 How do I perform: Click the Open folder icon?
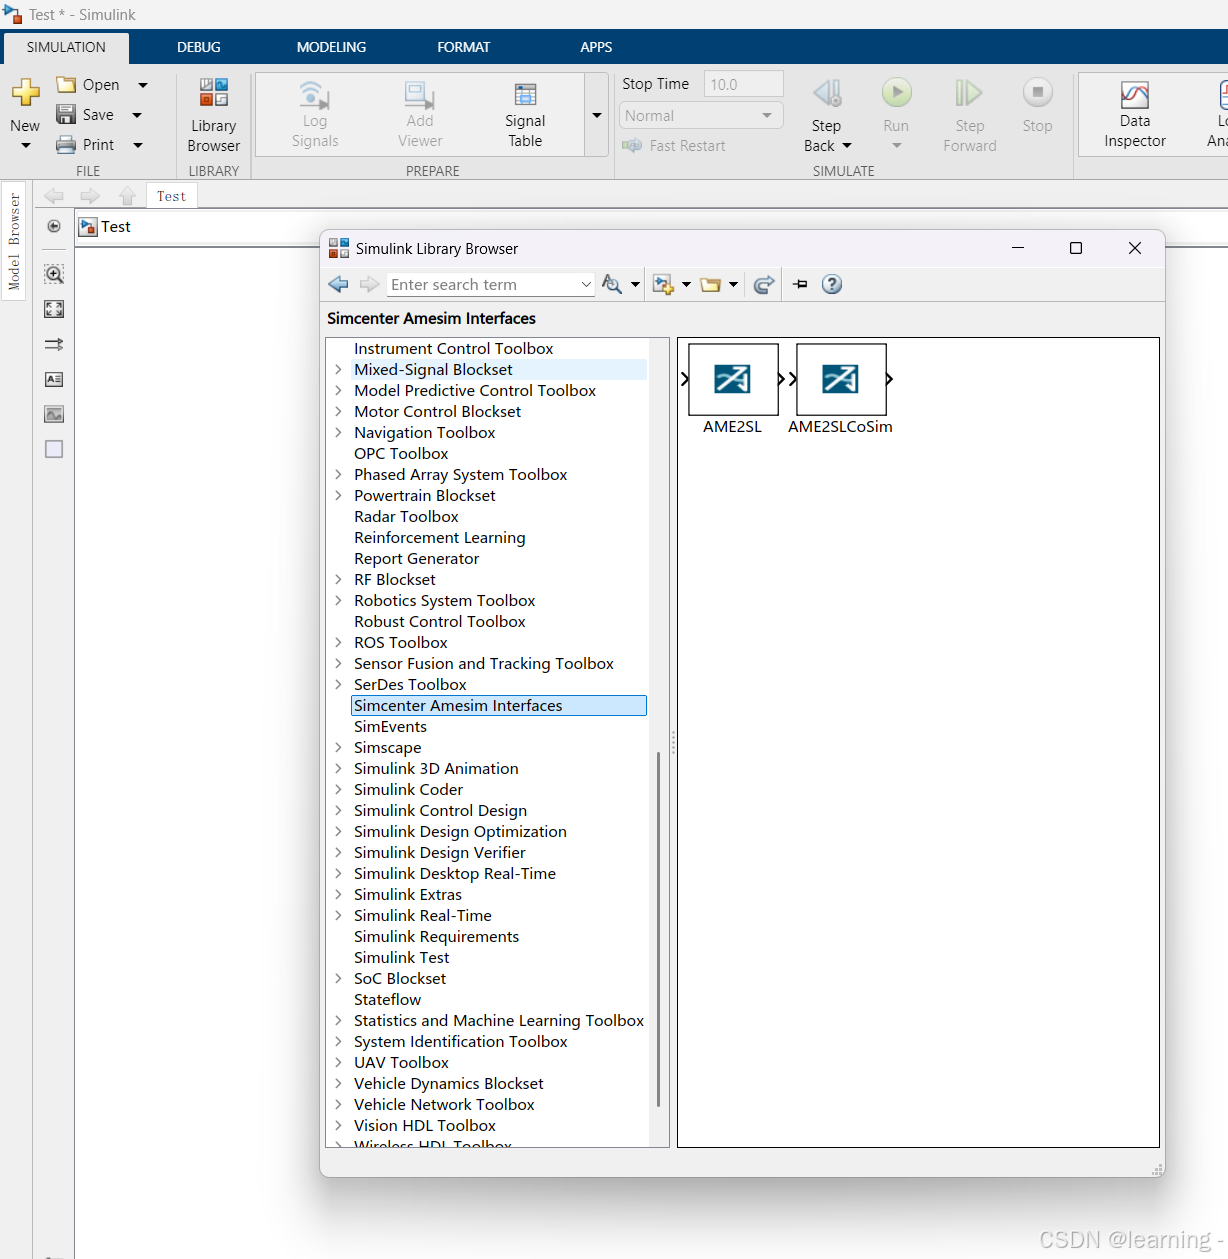click(x=66, y=84)
